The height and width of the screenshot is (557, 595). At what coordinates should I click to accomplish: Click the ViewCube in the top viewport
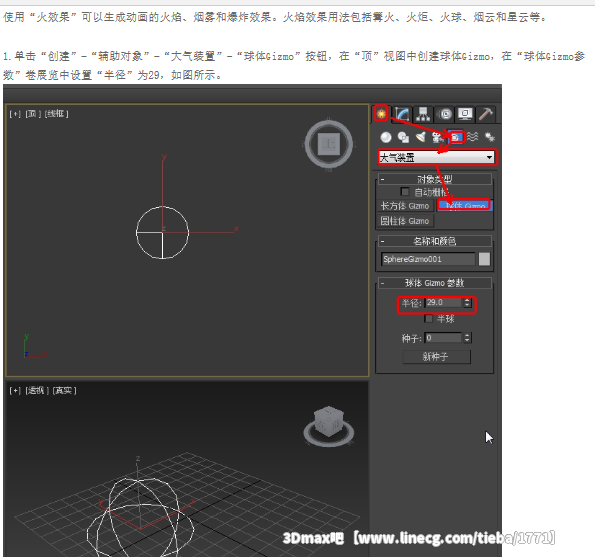click(329, 144)
